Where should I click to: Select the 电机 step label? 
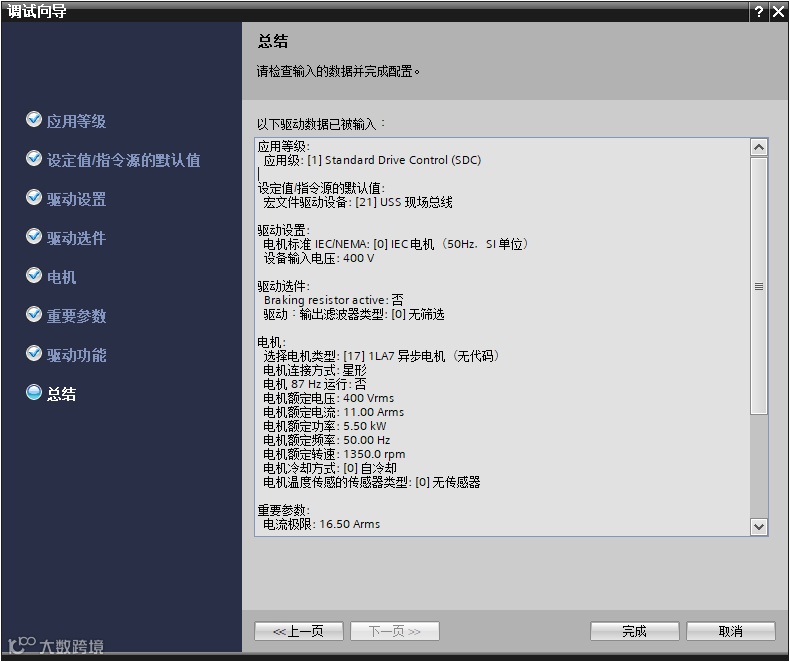(x=61, y=277)
